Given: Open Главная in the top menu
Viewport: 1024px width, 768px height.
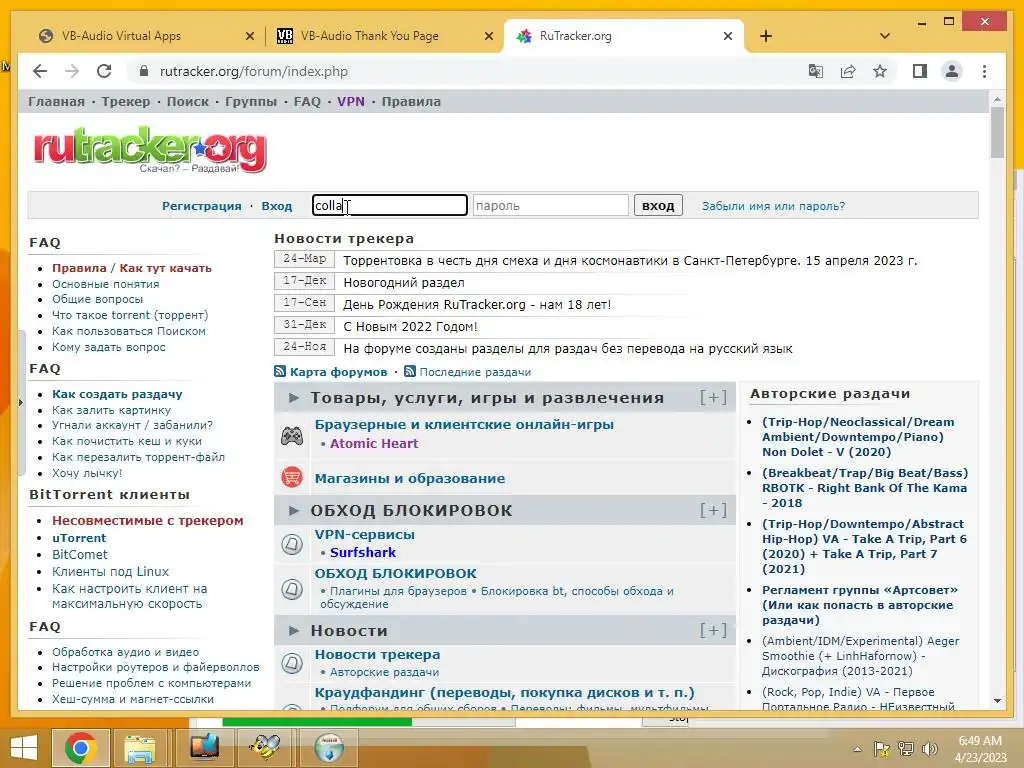Looking at the screenshot, I should pos(56,101).
